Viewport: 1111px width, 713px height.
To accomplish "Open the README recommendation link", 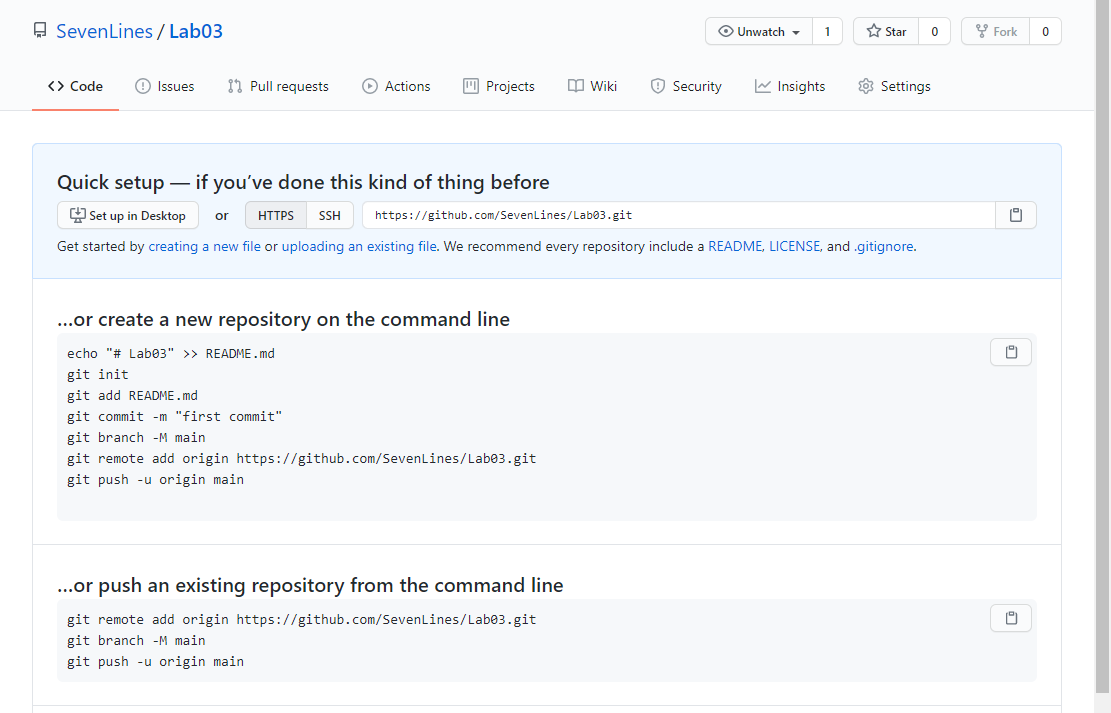I will pos(735,247).
